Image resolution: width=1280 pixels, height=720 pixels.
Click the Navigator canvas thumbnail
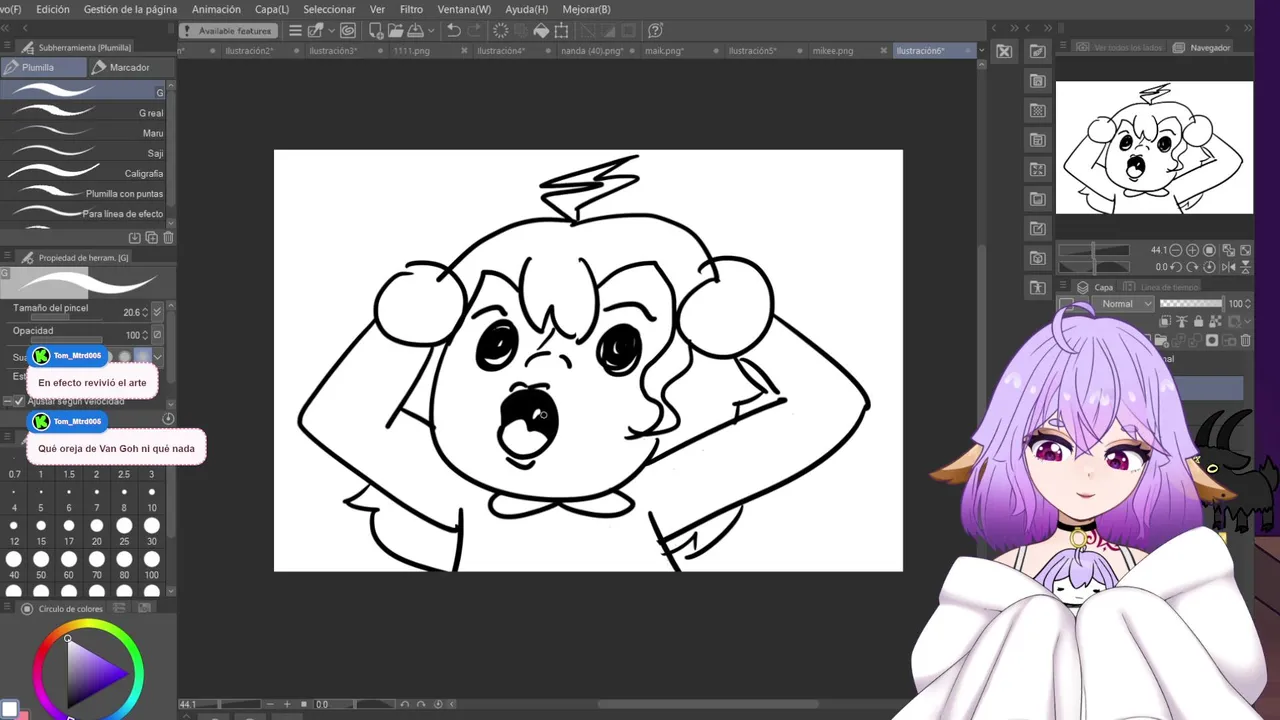click(1154, 148)
